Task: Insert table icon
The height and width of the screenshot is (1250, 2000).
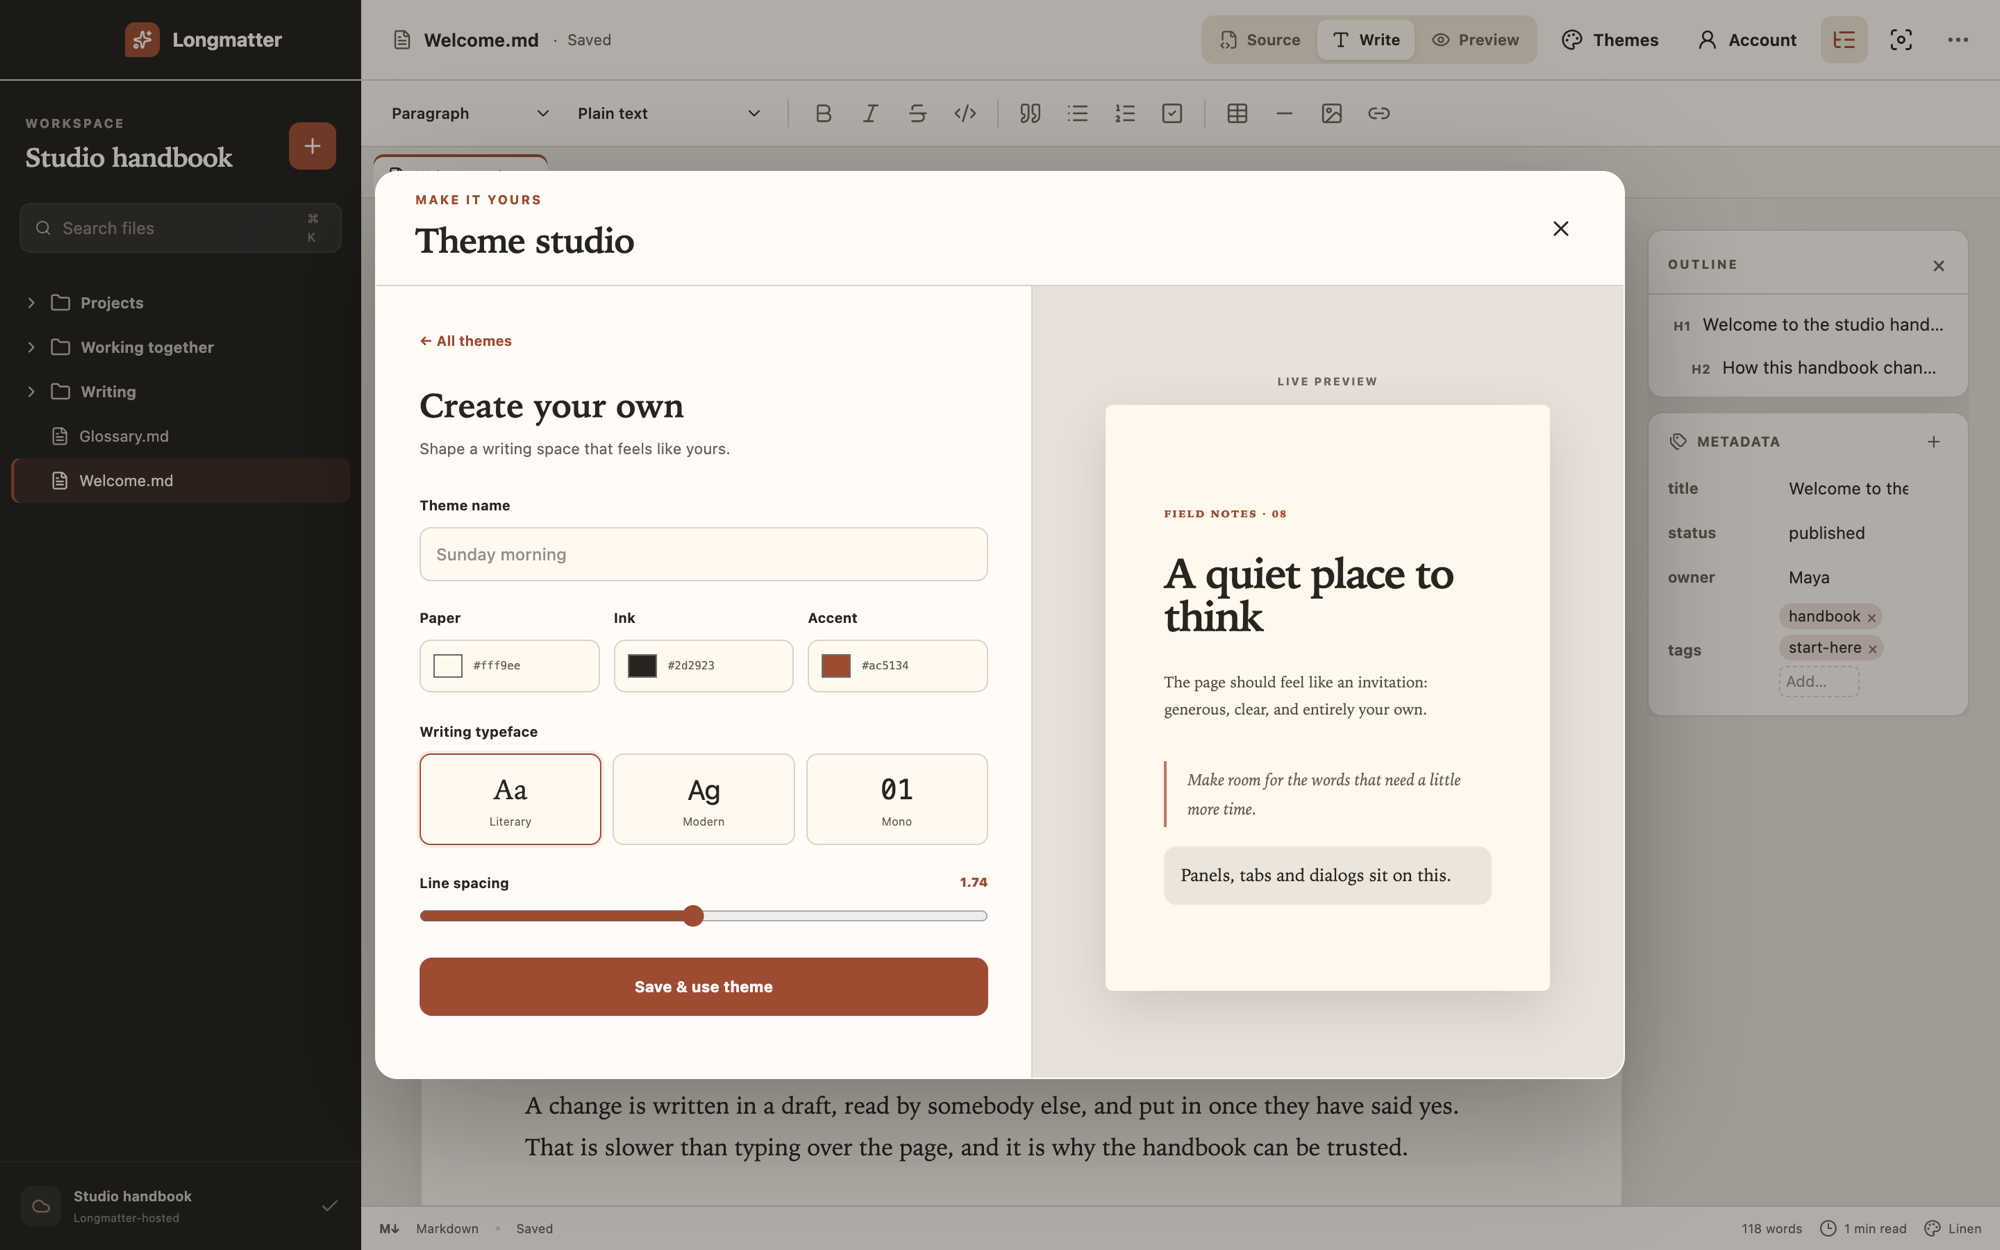Action: (1237, 113)
